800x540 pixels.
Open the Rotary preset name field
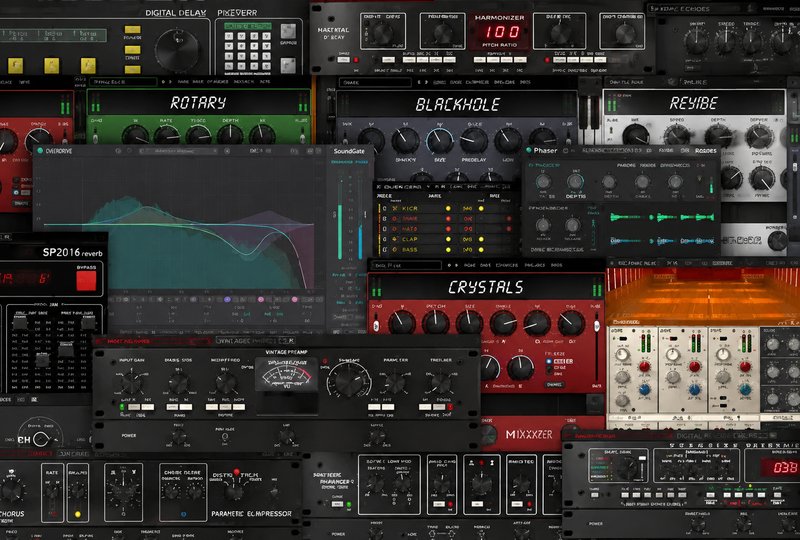pyautogui.click(x=123, y=82)
